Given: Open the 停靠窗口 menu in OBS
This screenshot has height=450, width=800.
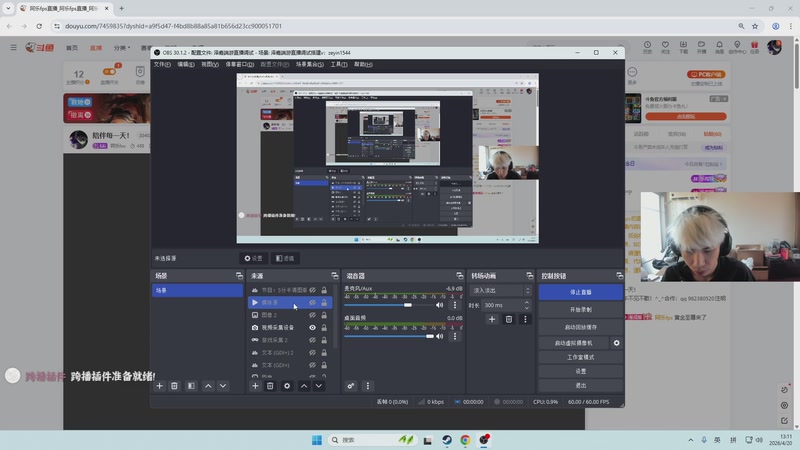Looking at the screenshot, I should [x=240, y=64].
